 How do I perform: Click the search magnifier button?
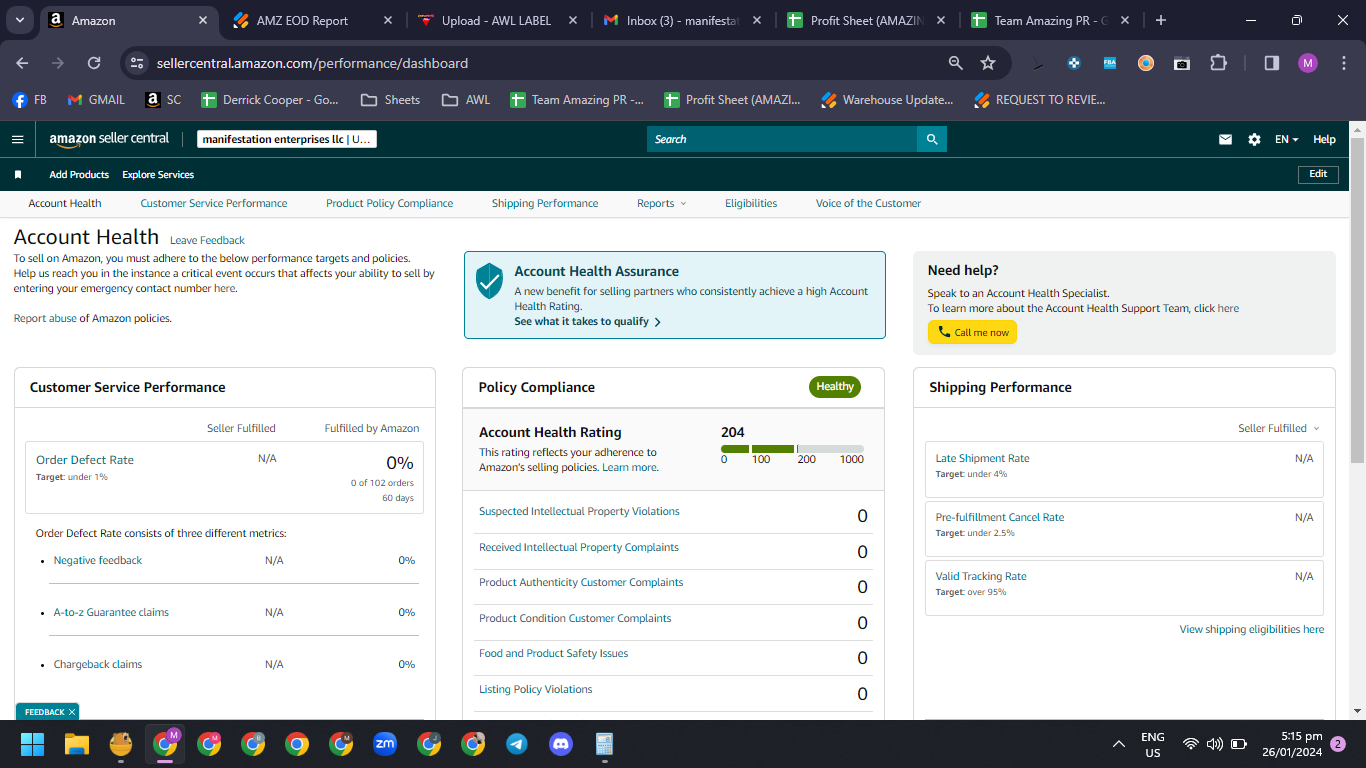click(x=932, y=139)
